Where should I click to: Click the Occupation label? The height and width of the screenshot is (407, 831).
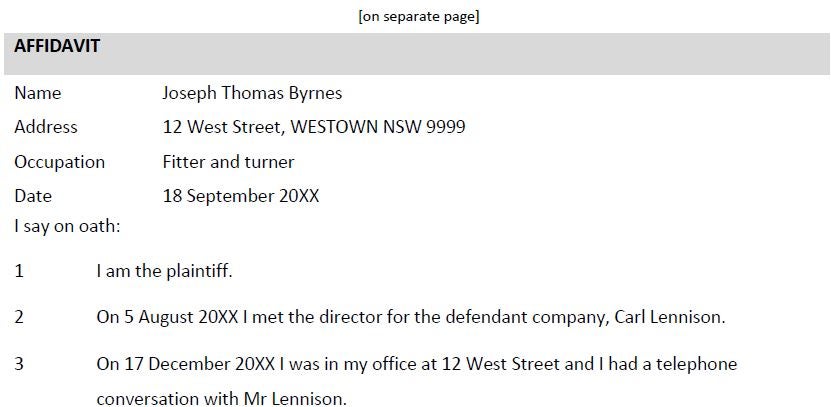pos(59,162)
